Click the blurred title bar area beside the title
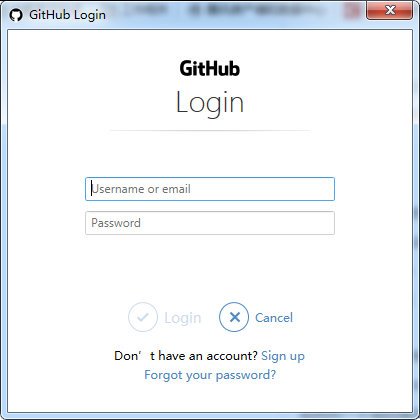This screenshot has height=420, width=420. click(x=233, y=11)
